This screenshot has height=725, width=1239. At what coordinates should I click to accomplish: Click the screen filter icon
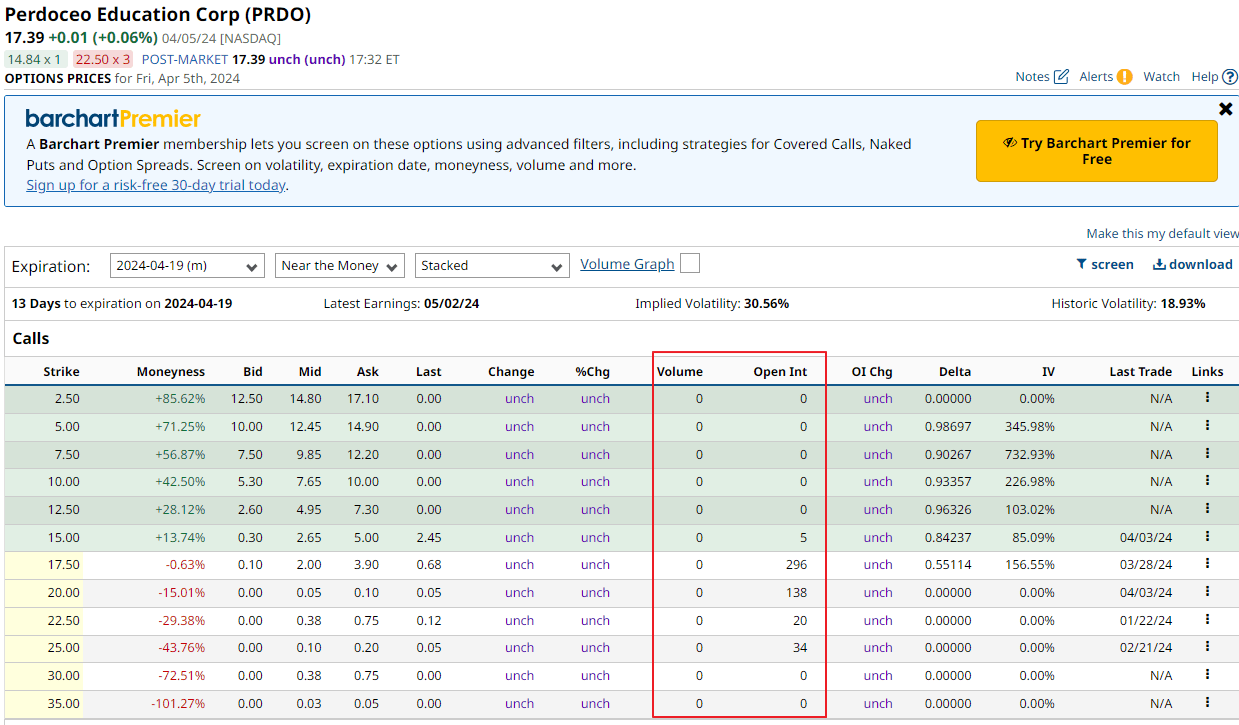tap(1081, 264)
